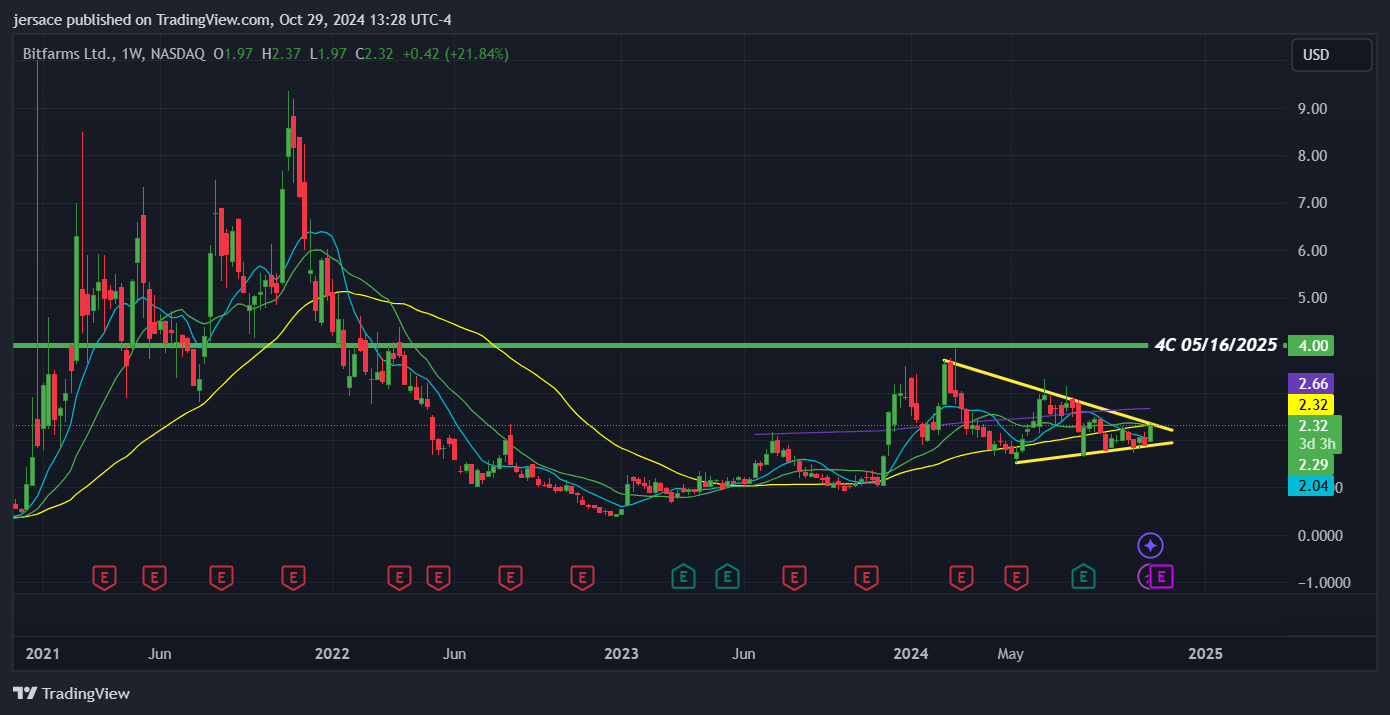
Task: Click the purple star event icon
Action: tap(1151, 545)
